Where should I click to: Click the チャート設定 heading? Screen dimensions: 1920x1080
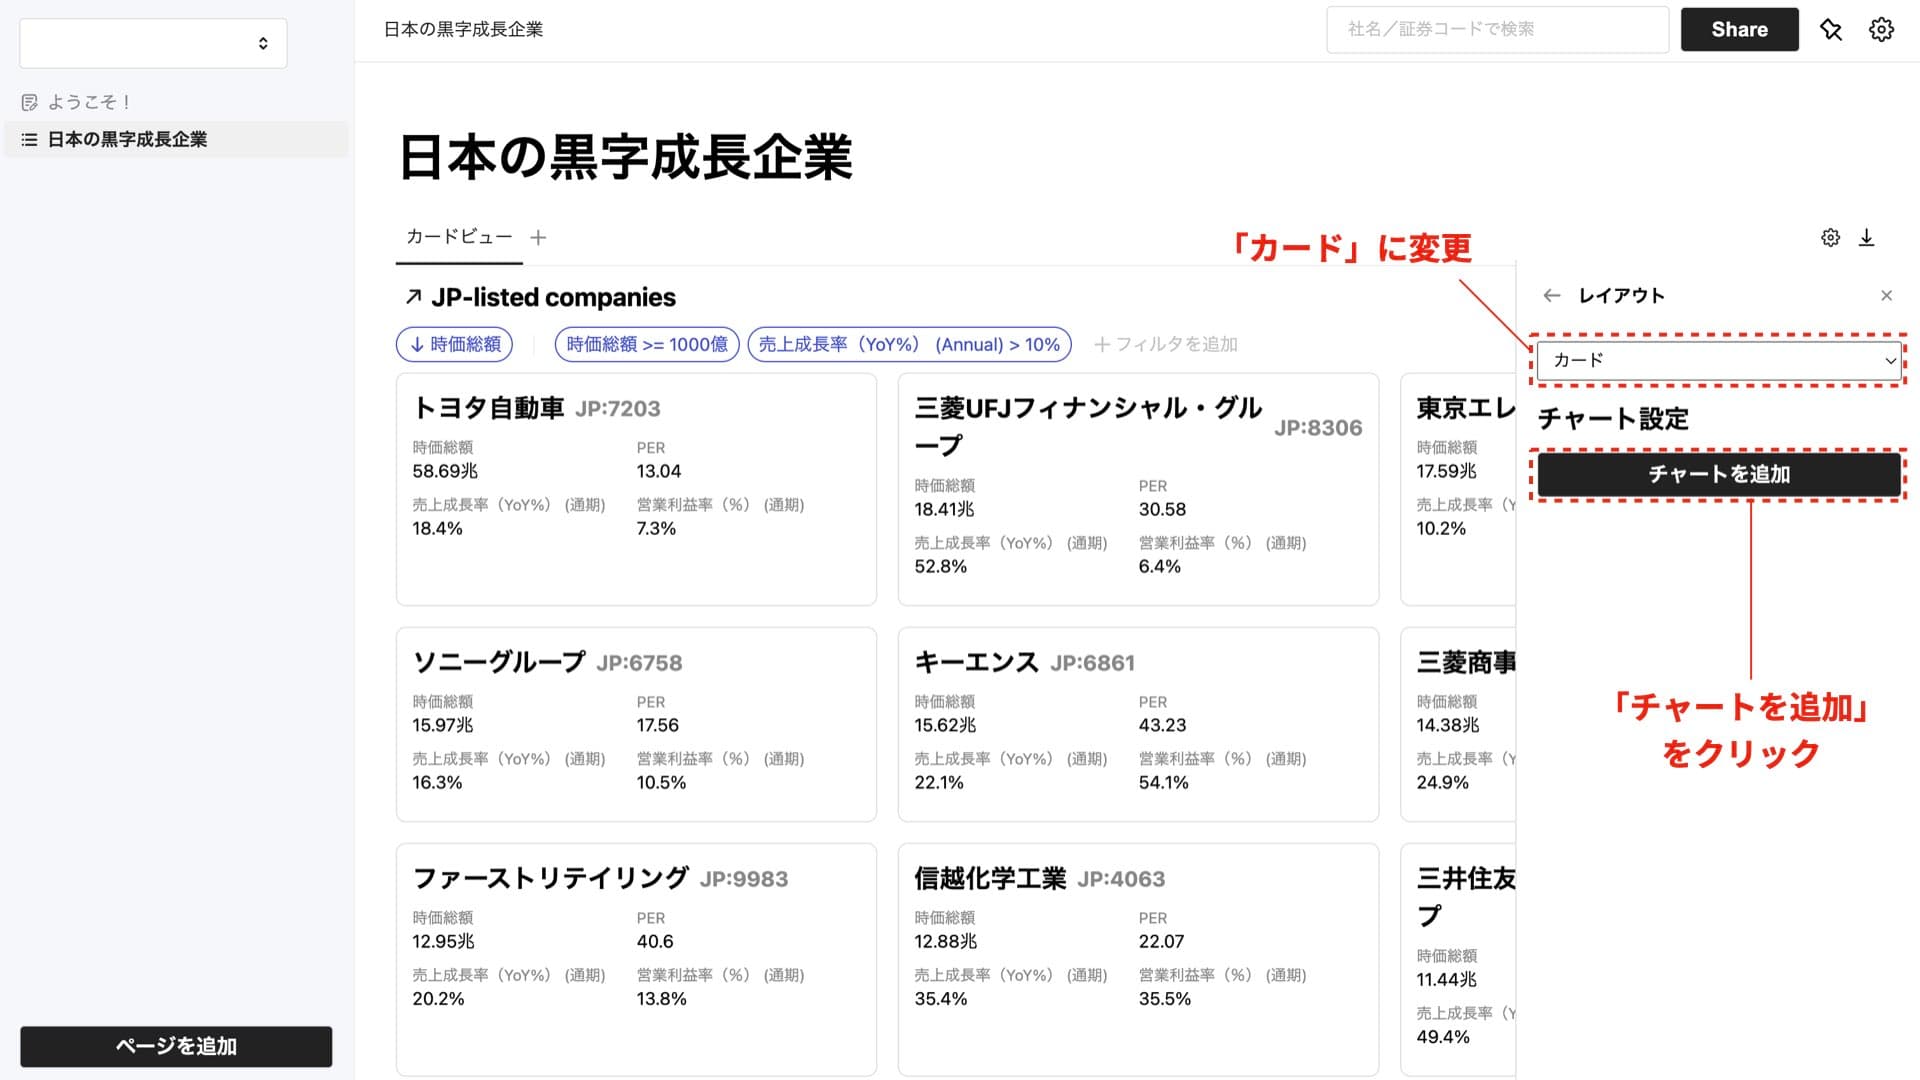pos(1613,419)
